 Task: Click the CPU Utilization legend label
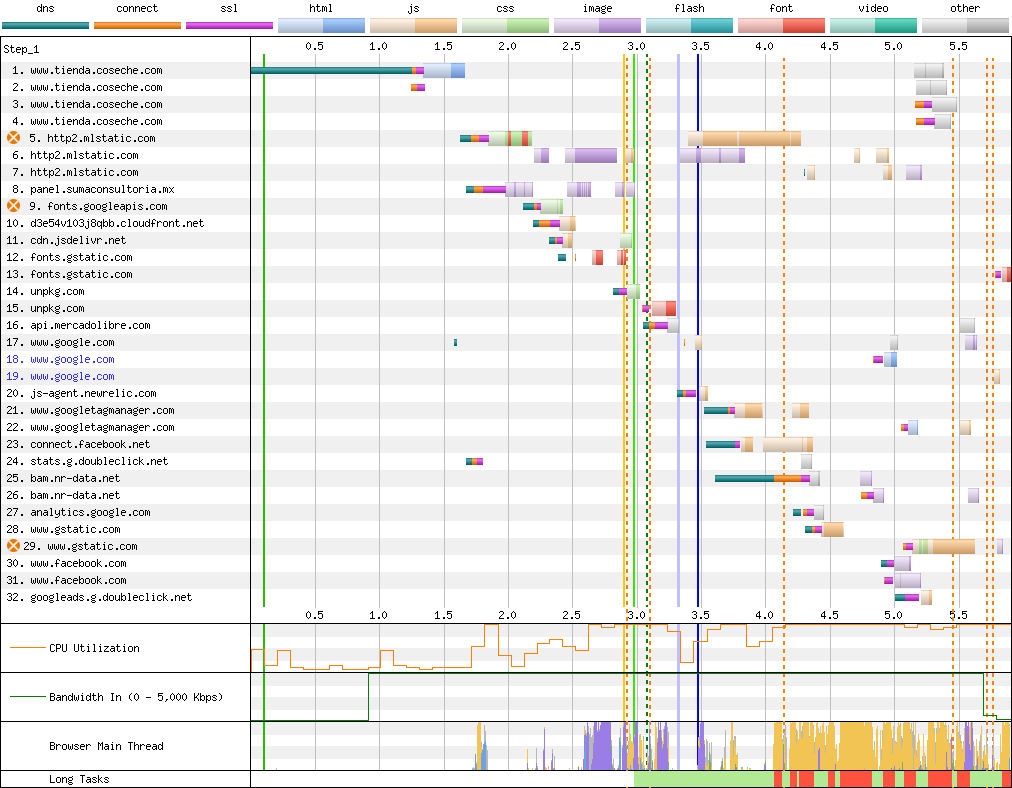click(x=94, y=648)
